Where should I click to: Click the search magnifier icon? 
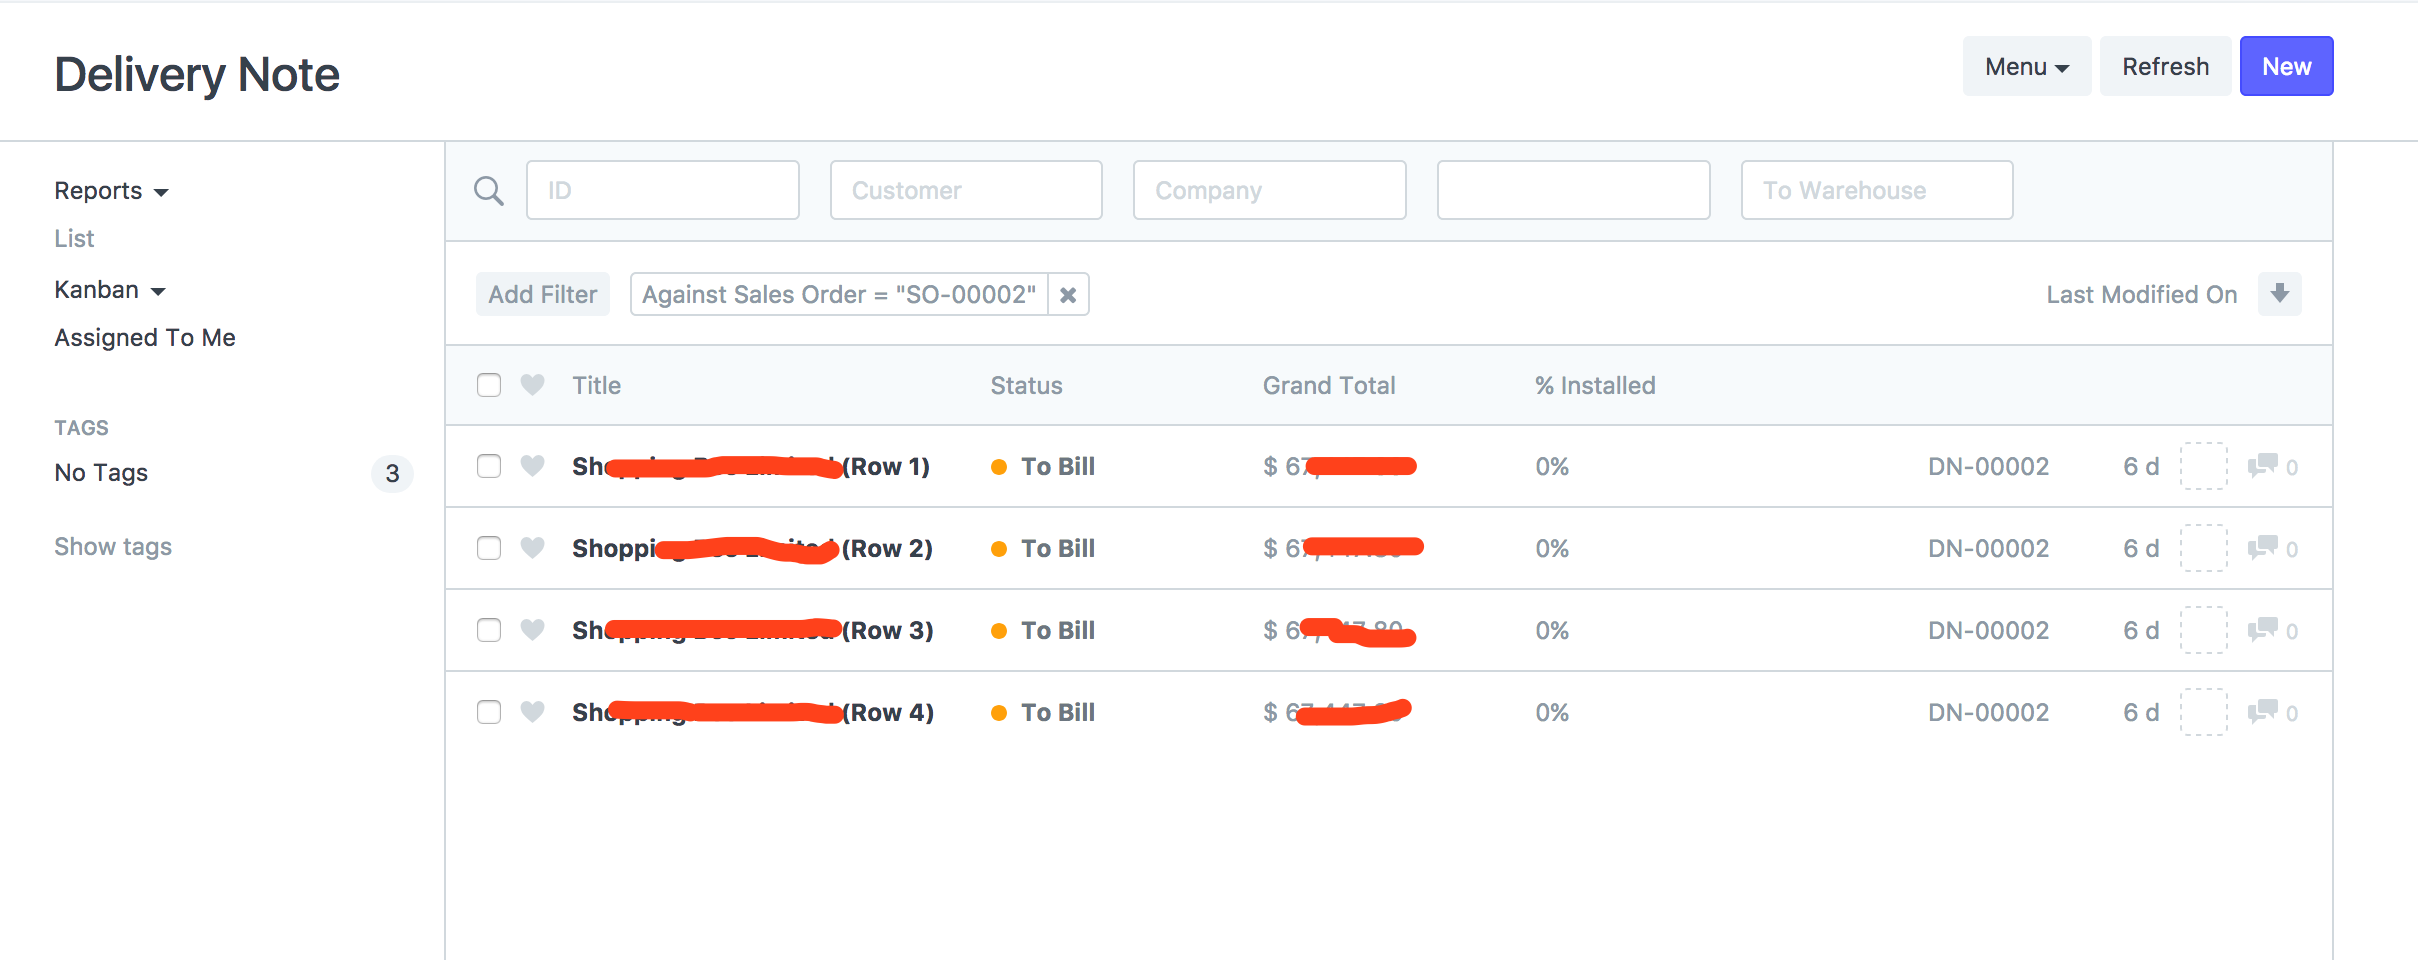(x=489, y=189)
